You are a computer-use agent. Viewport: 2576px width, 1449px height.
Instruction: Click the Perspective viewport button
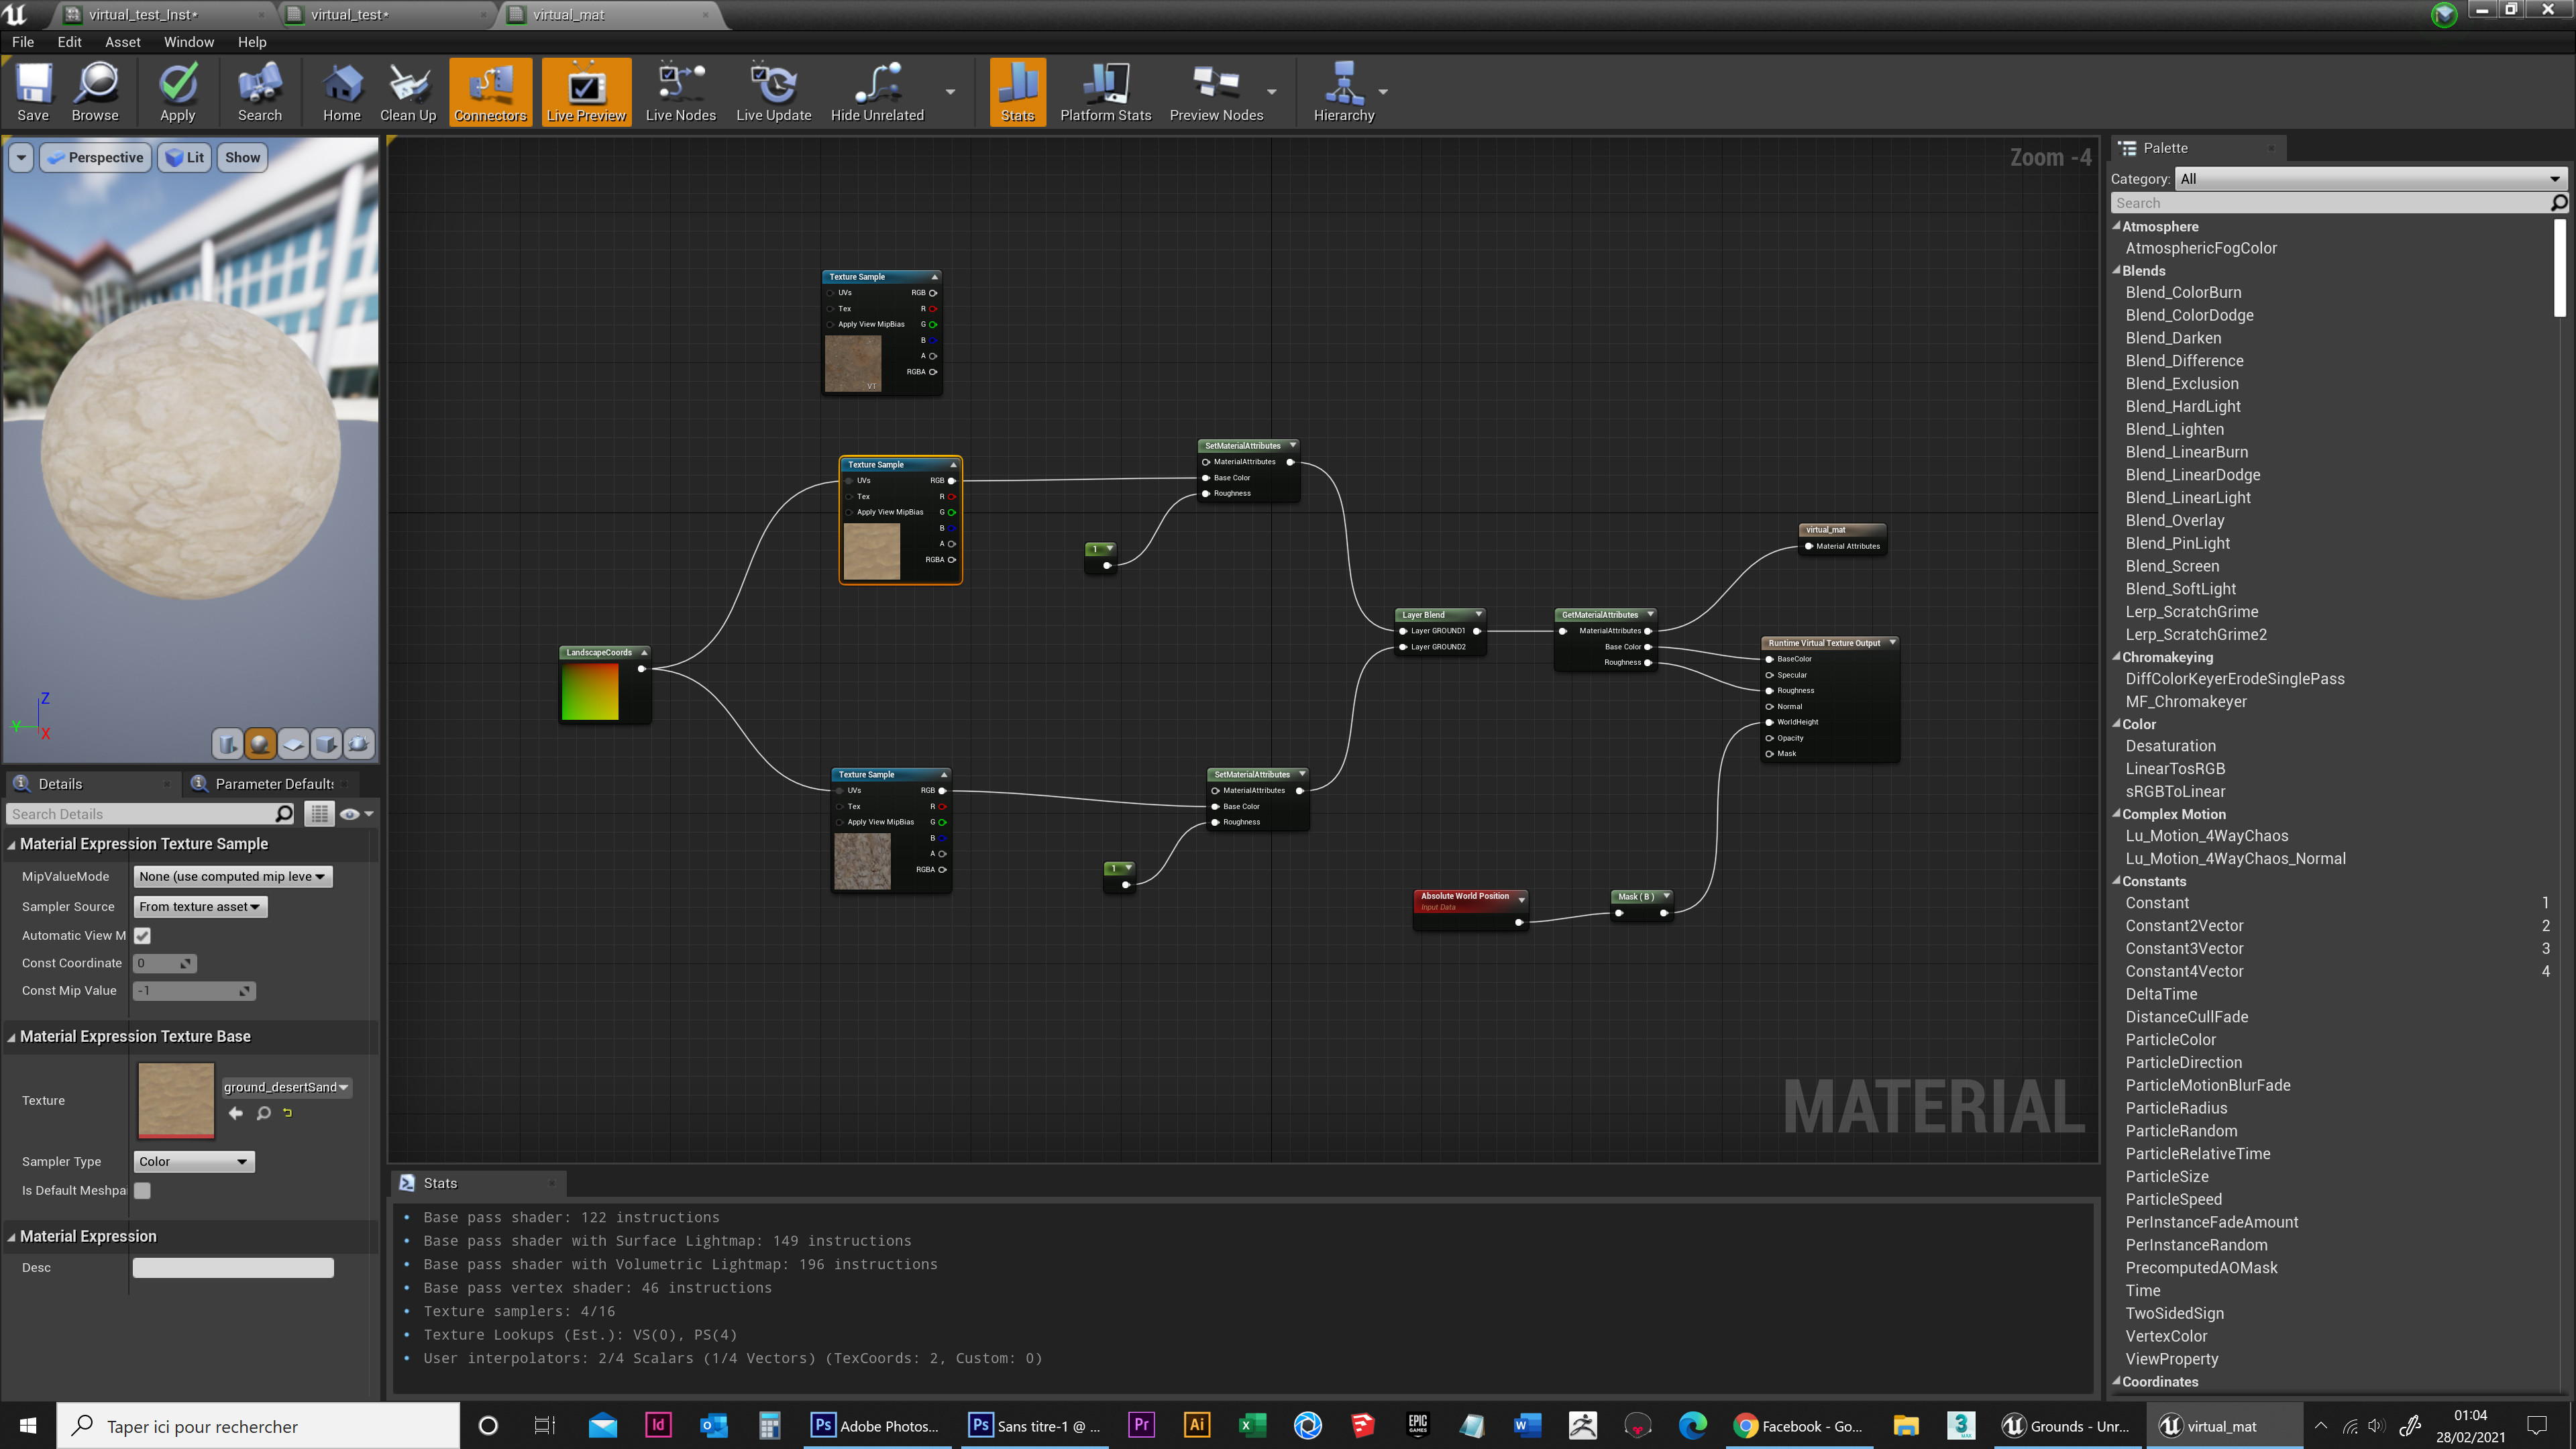(95, 157)
